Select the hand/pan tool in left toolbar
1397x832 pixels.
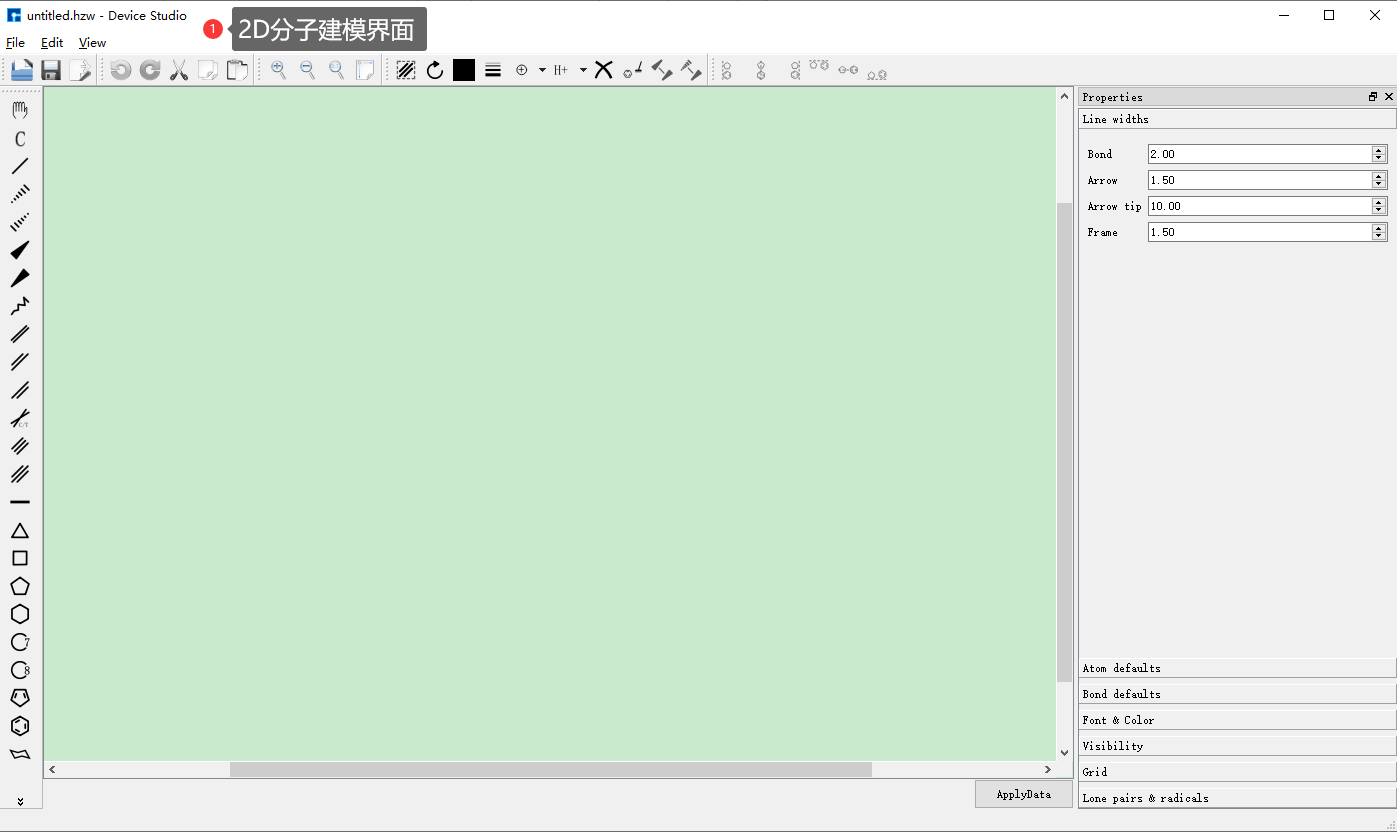tap(20, 110)
